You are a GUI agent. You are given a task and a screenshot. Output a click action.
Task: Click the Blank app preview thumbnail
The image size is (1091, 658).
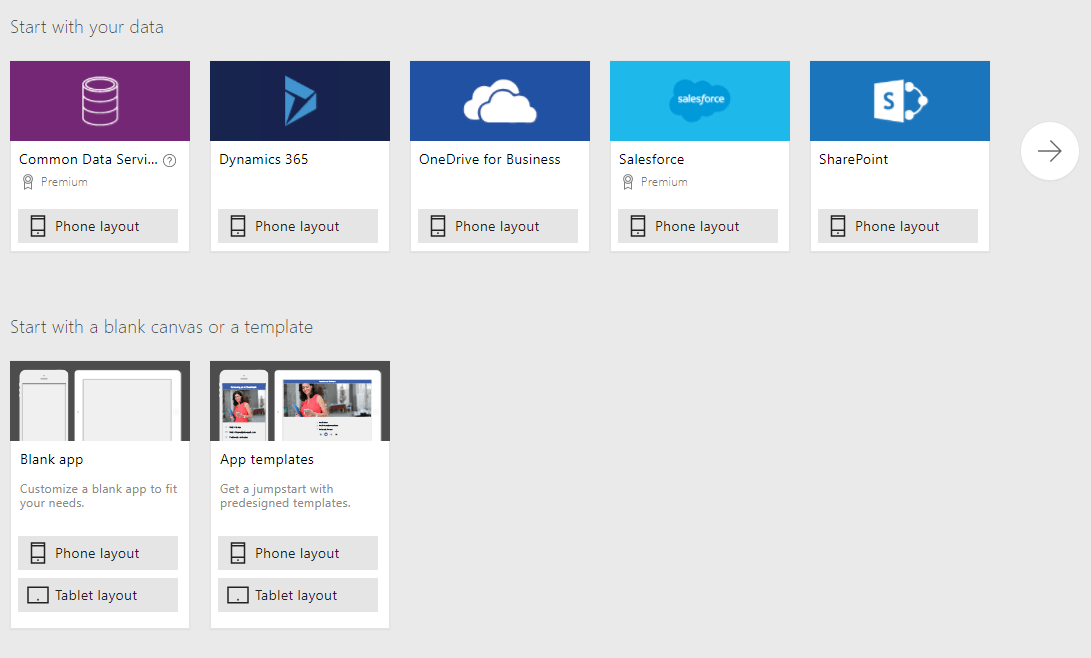coord(100,401)
